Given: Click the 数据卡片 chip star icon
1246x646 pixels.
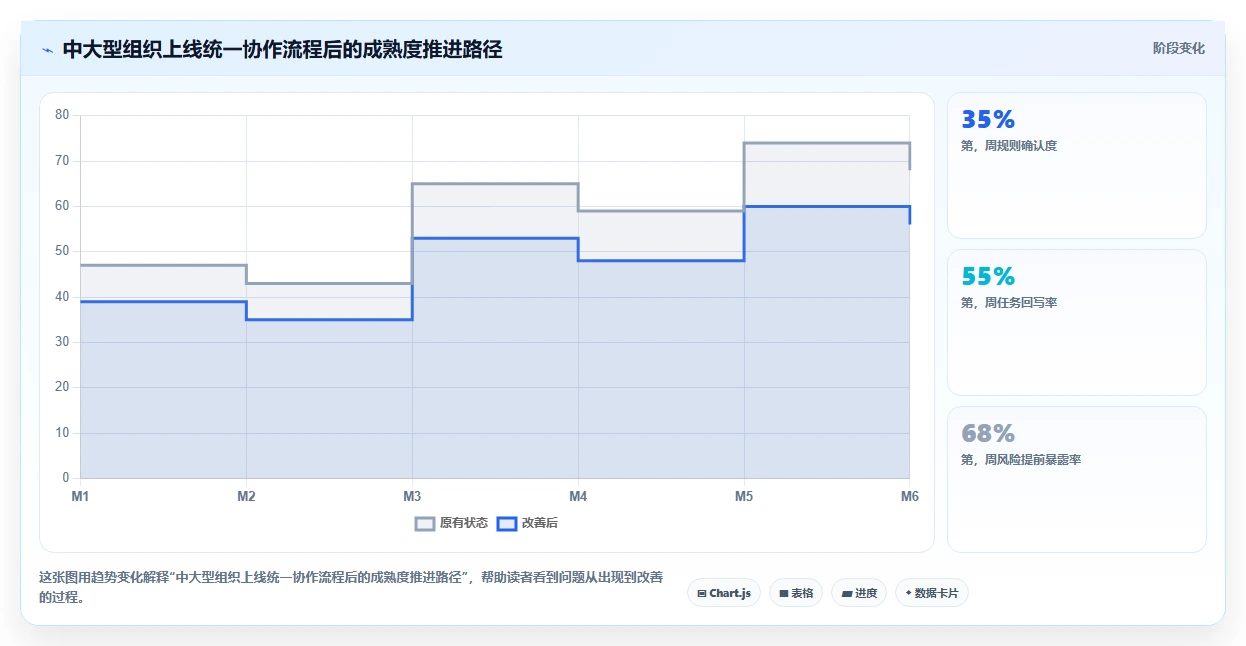Looking at the screenshot, I should tap(908, 593).
